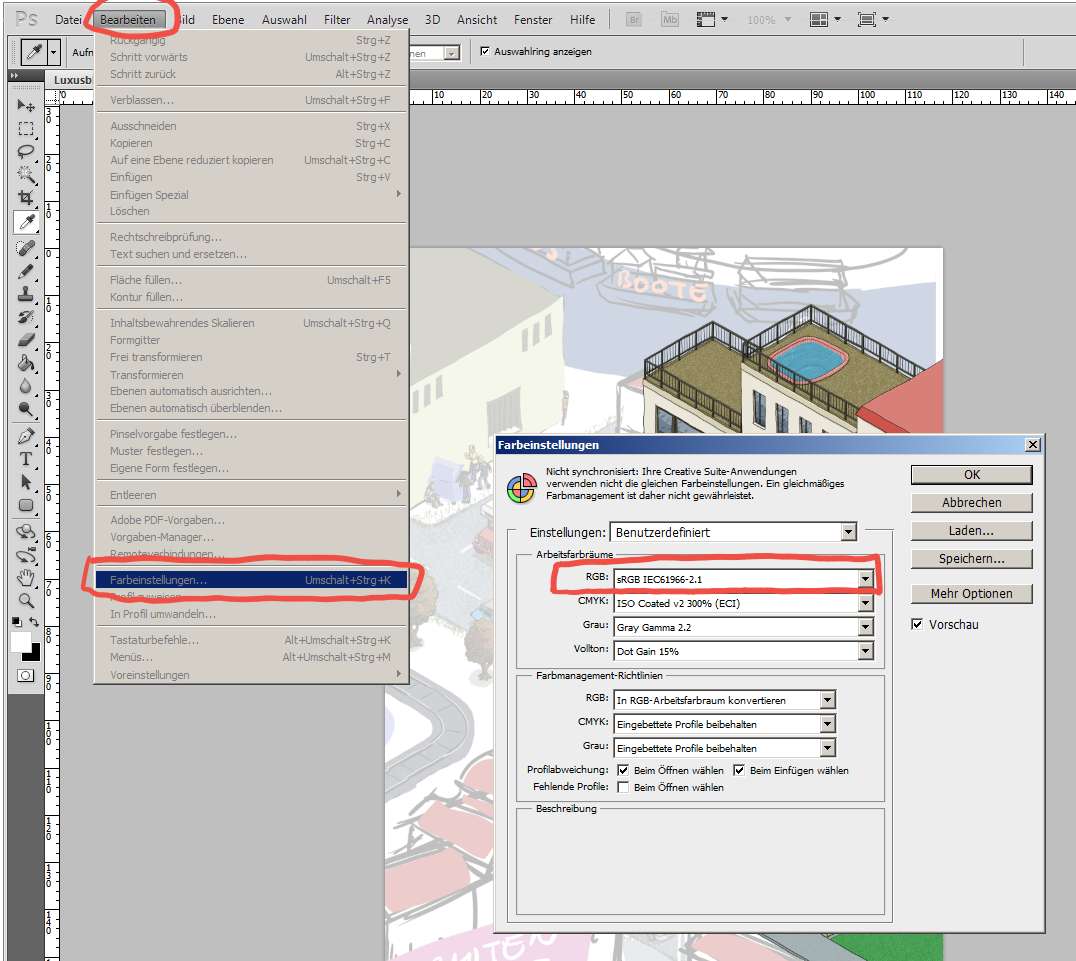
Task: Open the Arrange Documents dropdown
Action: (825, 19)
